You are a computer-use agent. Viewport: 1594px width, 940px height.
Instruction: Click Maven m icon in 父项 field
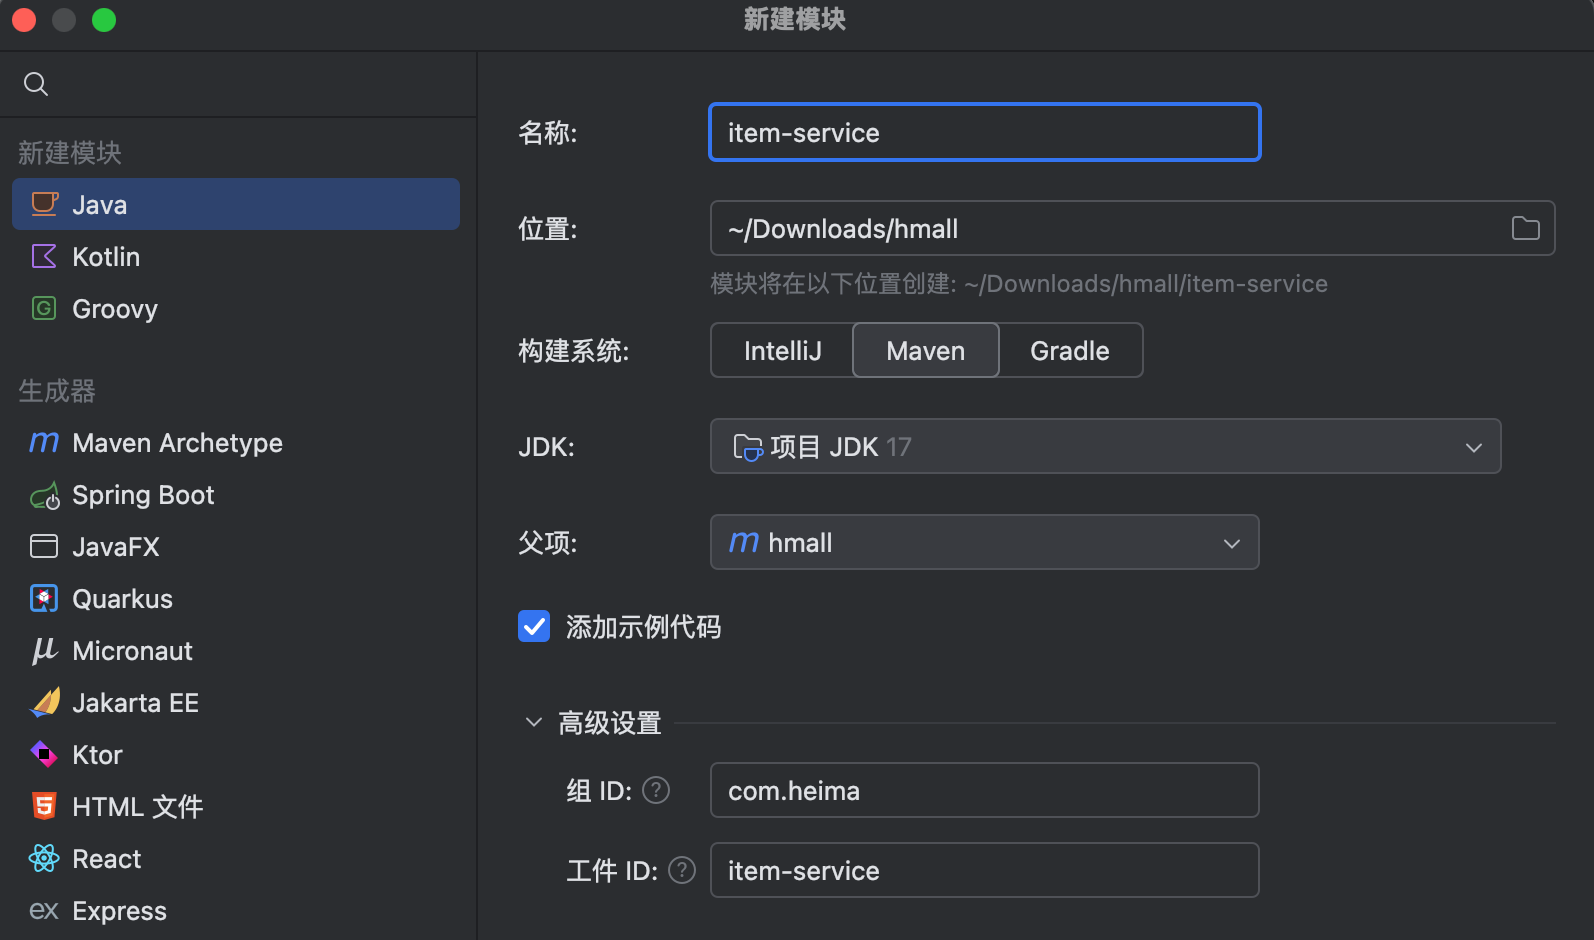coord(744,542)
